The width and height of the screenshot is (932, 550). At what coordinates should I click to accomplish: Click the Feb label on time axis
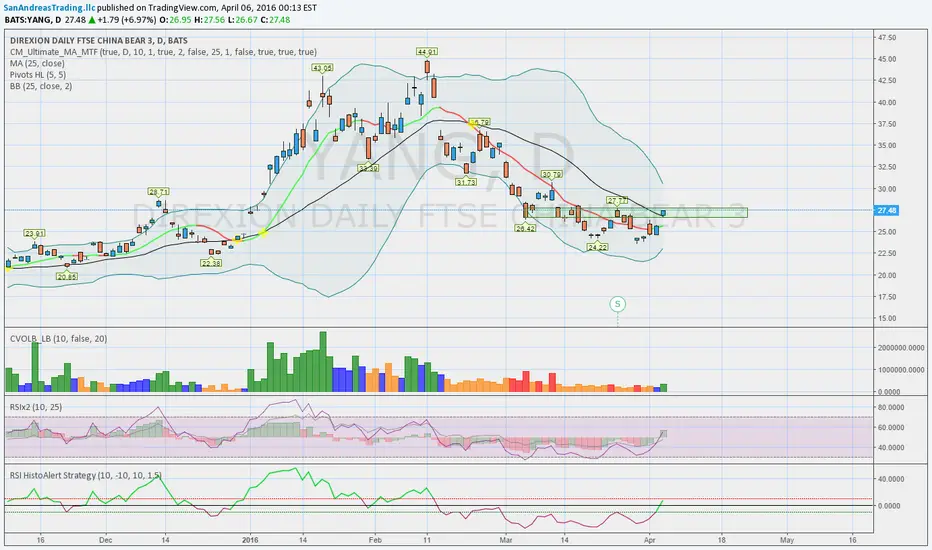coord(375,540)
